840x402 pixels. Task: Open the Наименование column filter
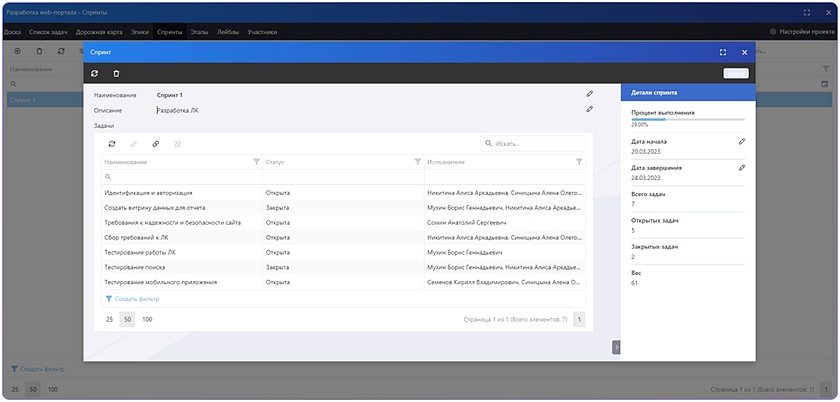[x=256, y=161]
